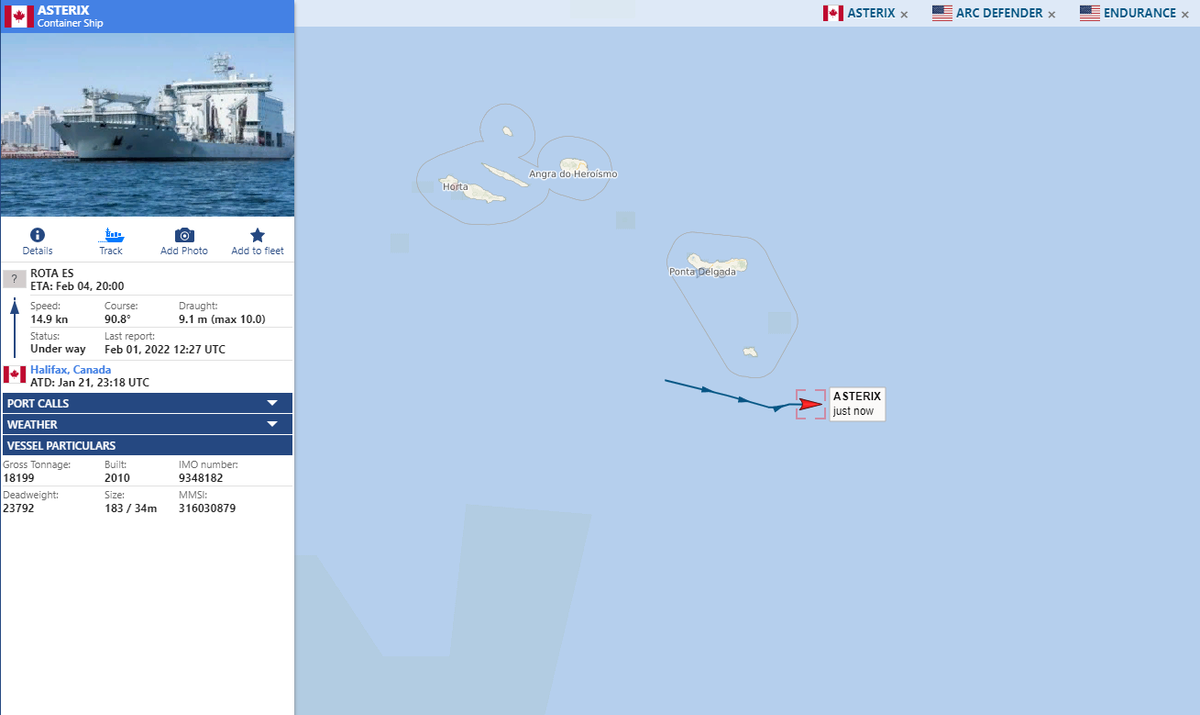Expand the WEATHER section
The image size is (1200, 715).
[148, 424]
